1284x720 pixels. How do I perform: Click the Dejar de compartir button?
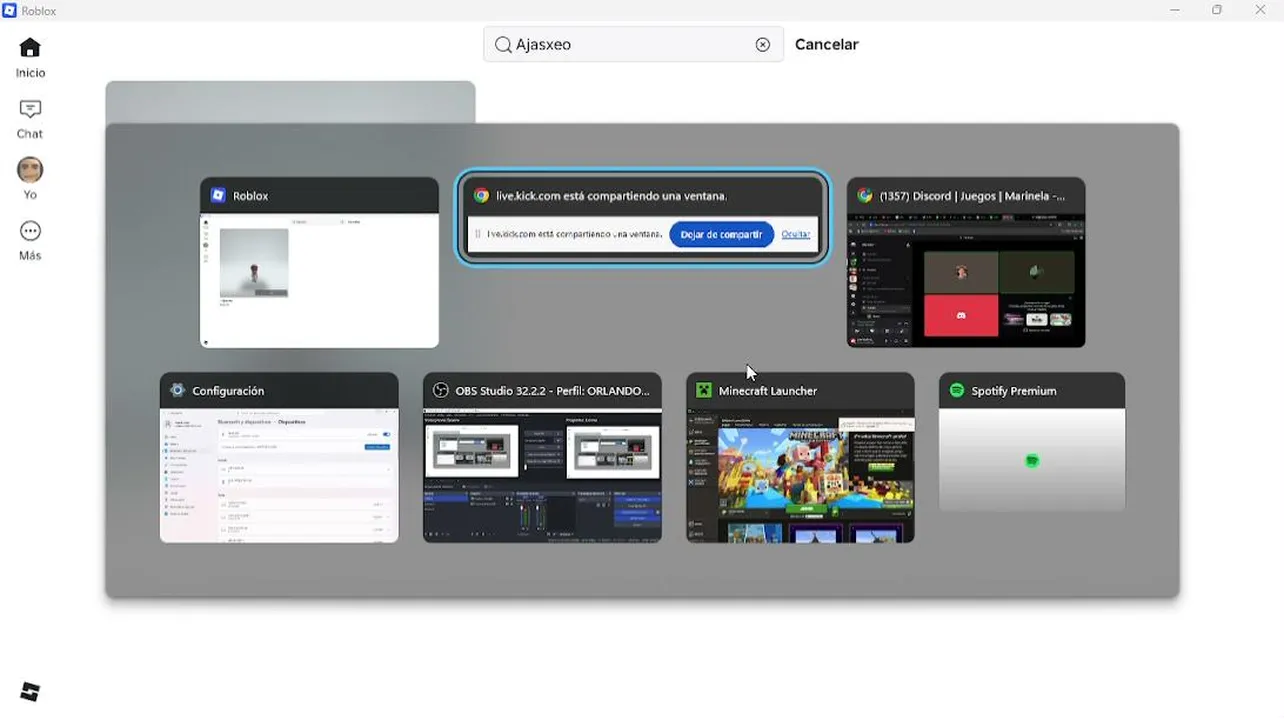coord(721,234)
